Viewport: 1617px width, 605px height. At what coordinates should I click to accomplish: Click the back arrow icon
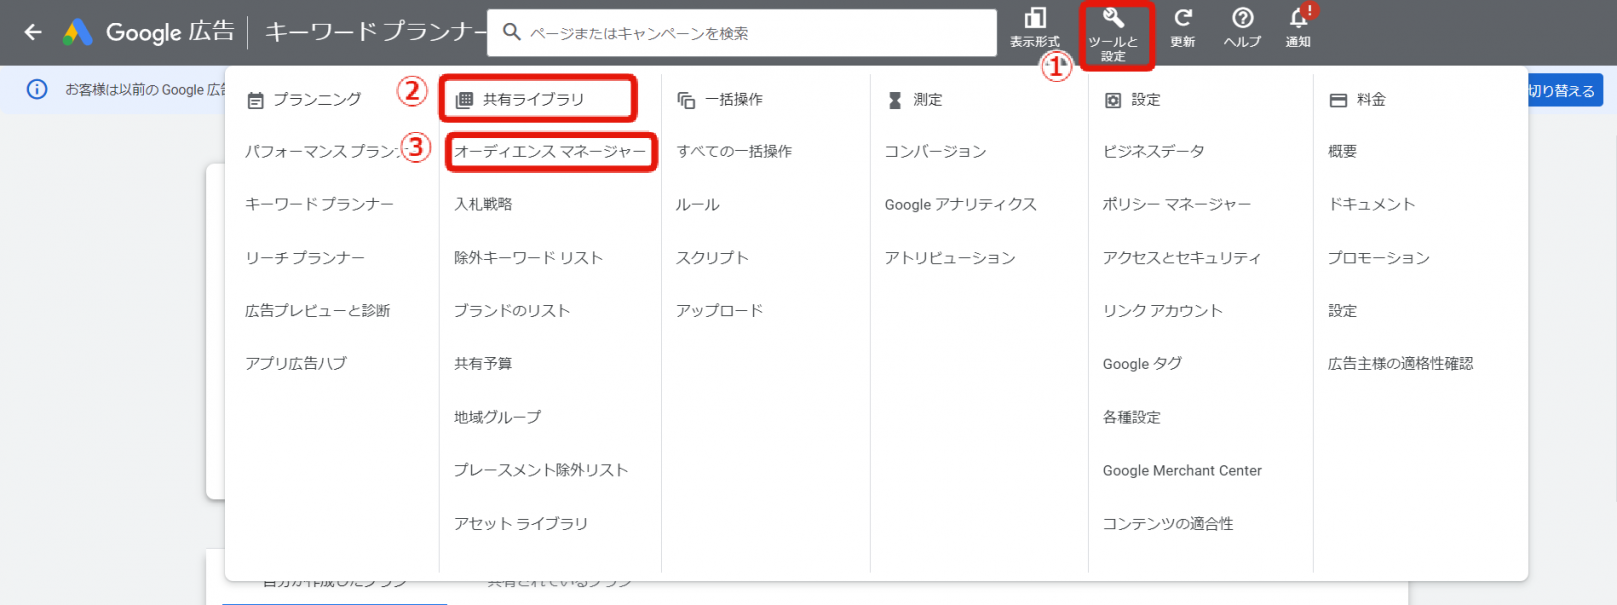coord(33,32)
